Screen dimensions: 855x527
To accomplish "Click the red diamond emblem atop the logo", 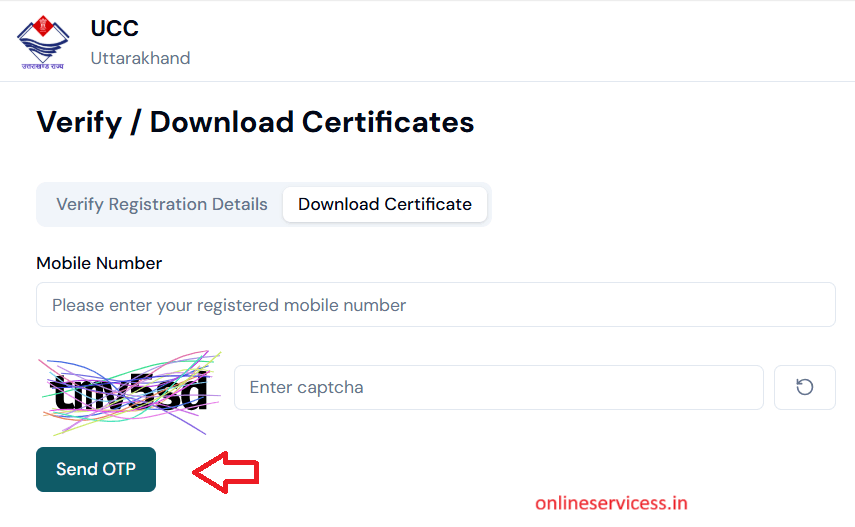I will [x=43, y=25].
